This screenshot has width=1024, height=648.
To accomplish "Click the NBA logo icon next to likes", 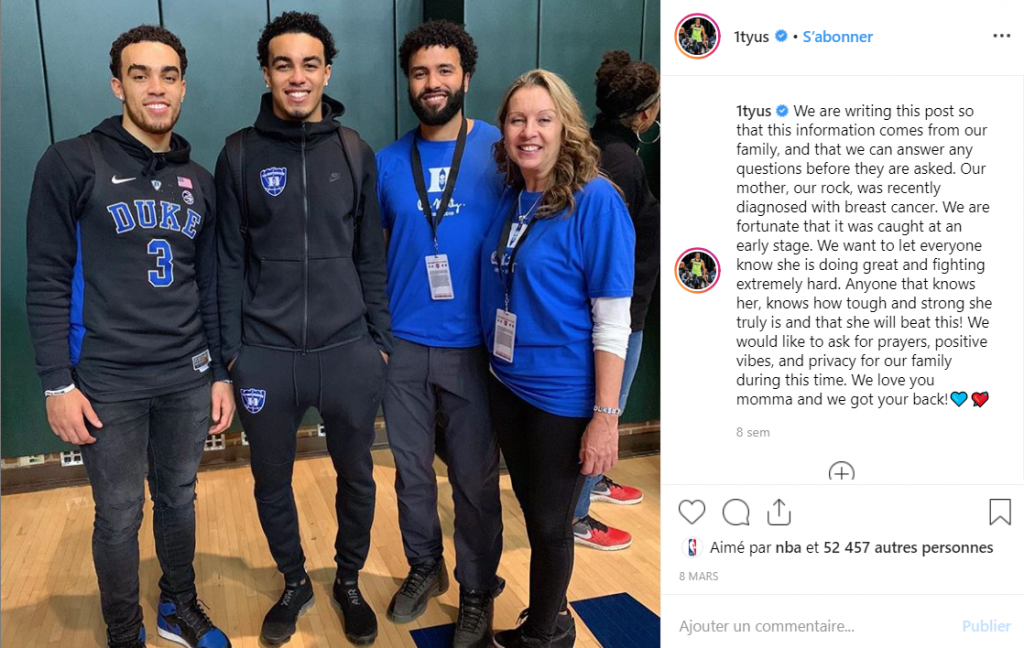I will 692,547.
